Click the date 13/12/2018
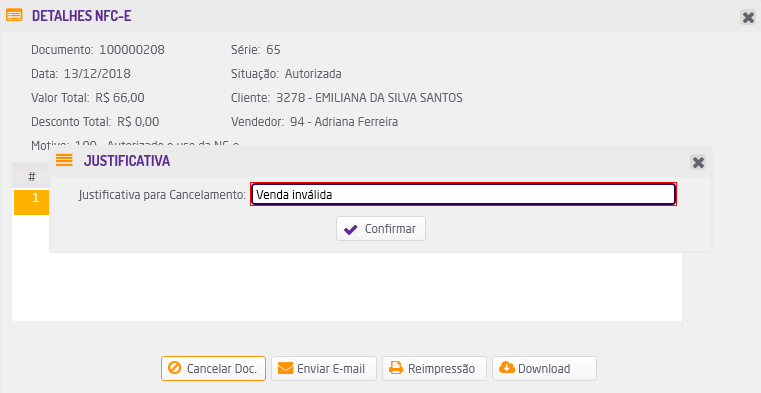 (97, 74)
